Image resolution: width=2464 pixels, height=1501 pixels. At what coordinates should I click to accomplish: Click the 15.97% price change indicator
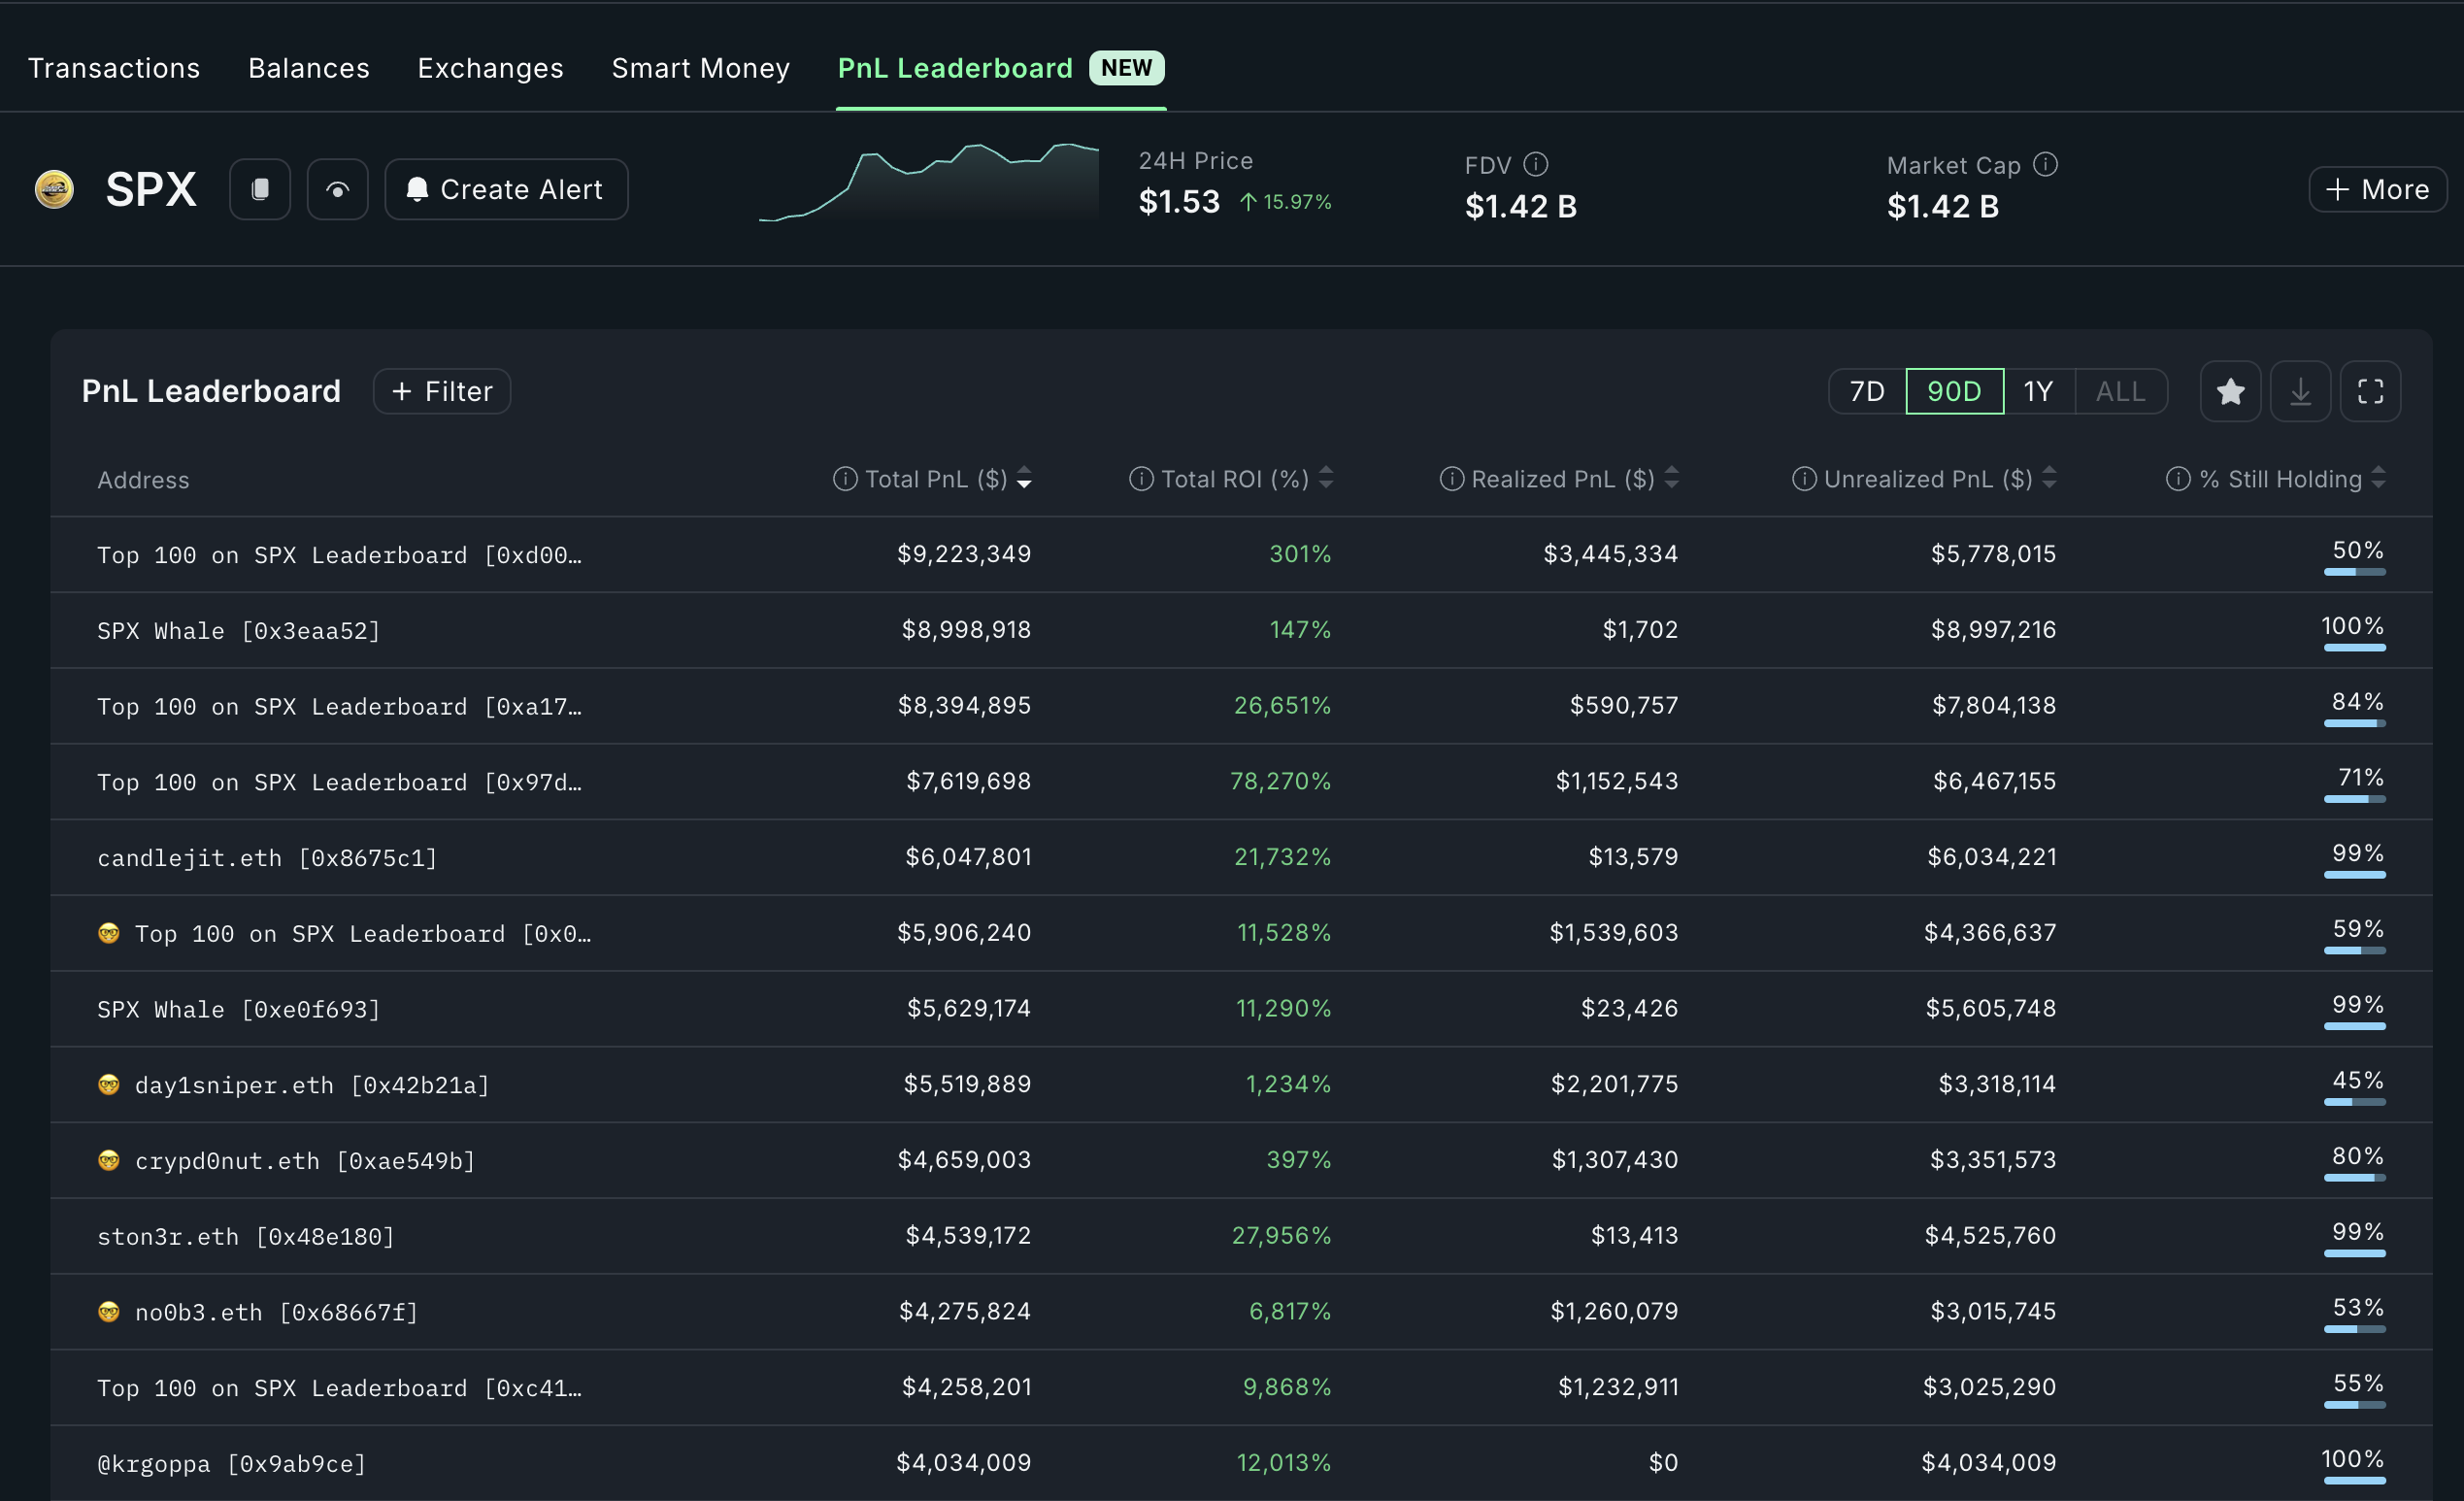pyautogui.click(x=1286, y=202)
